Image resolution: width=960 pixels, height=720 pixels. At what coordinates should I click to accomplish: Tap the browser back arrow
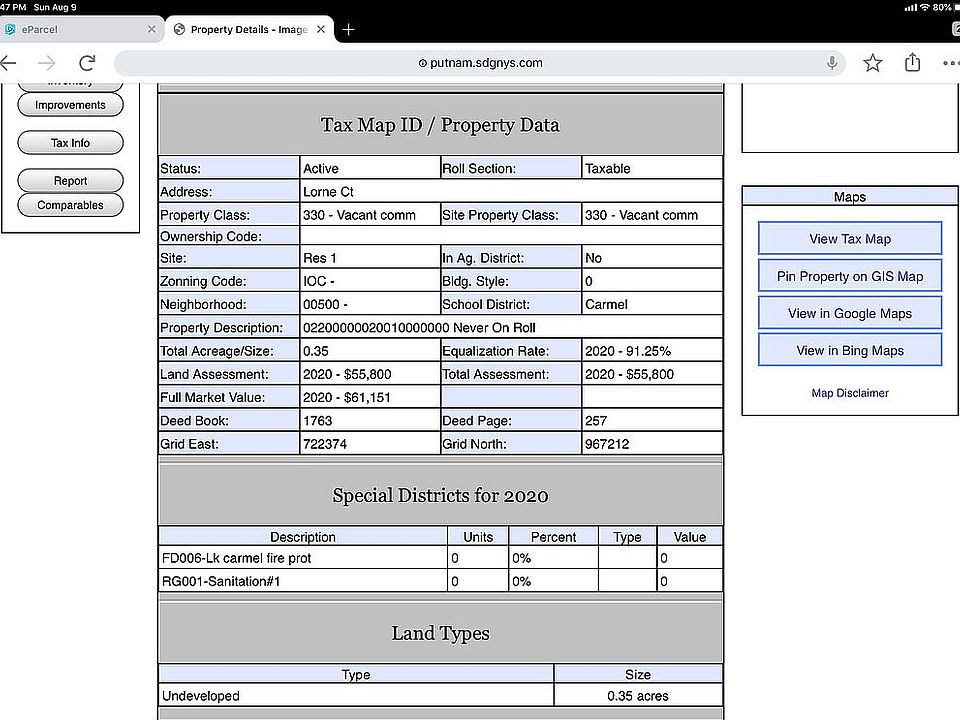8,62
